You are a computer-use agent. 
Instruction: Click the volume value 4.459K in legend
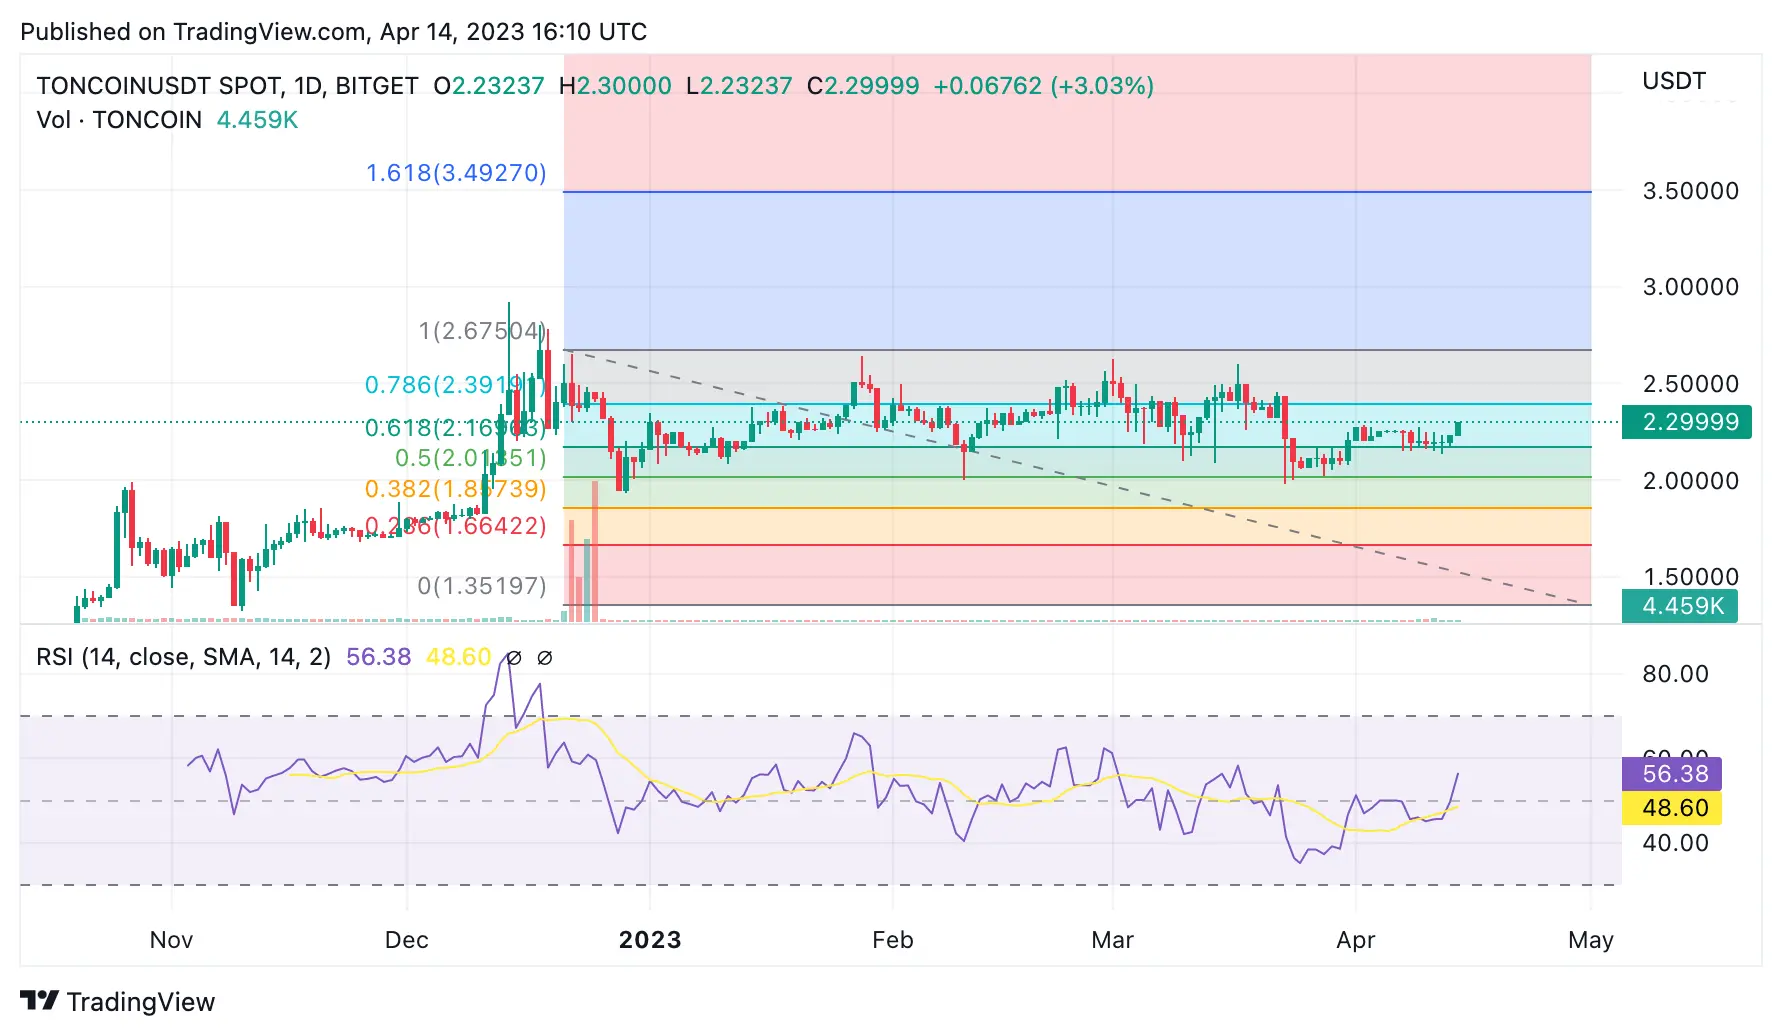point(257,120)
